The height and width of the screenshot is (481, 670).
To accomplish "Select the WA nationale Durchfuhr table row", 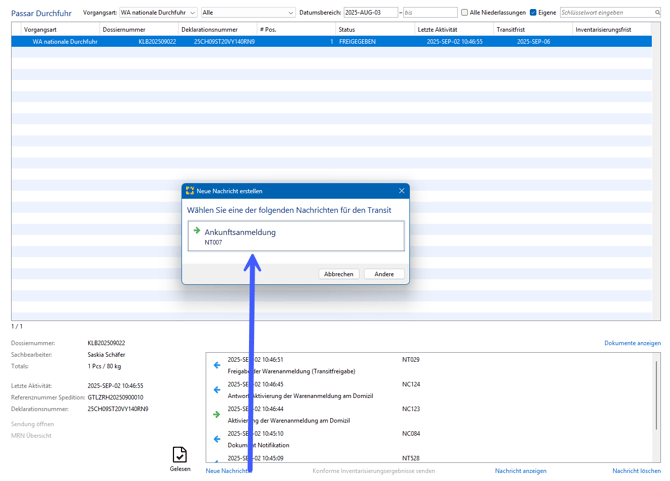I will pos(332,41).
